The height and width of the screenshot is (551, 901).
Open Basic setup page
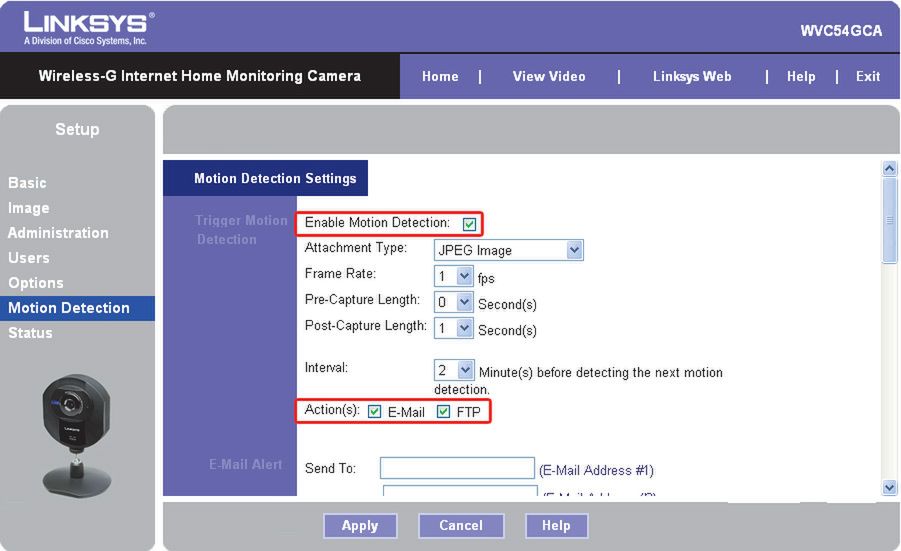pyautogui.click(x=27, y=183)
